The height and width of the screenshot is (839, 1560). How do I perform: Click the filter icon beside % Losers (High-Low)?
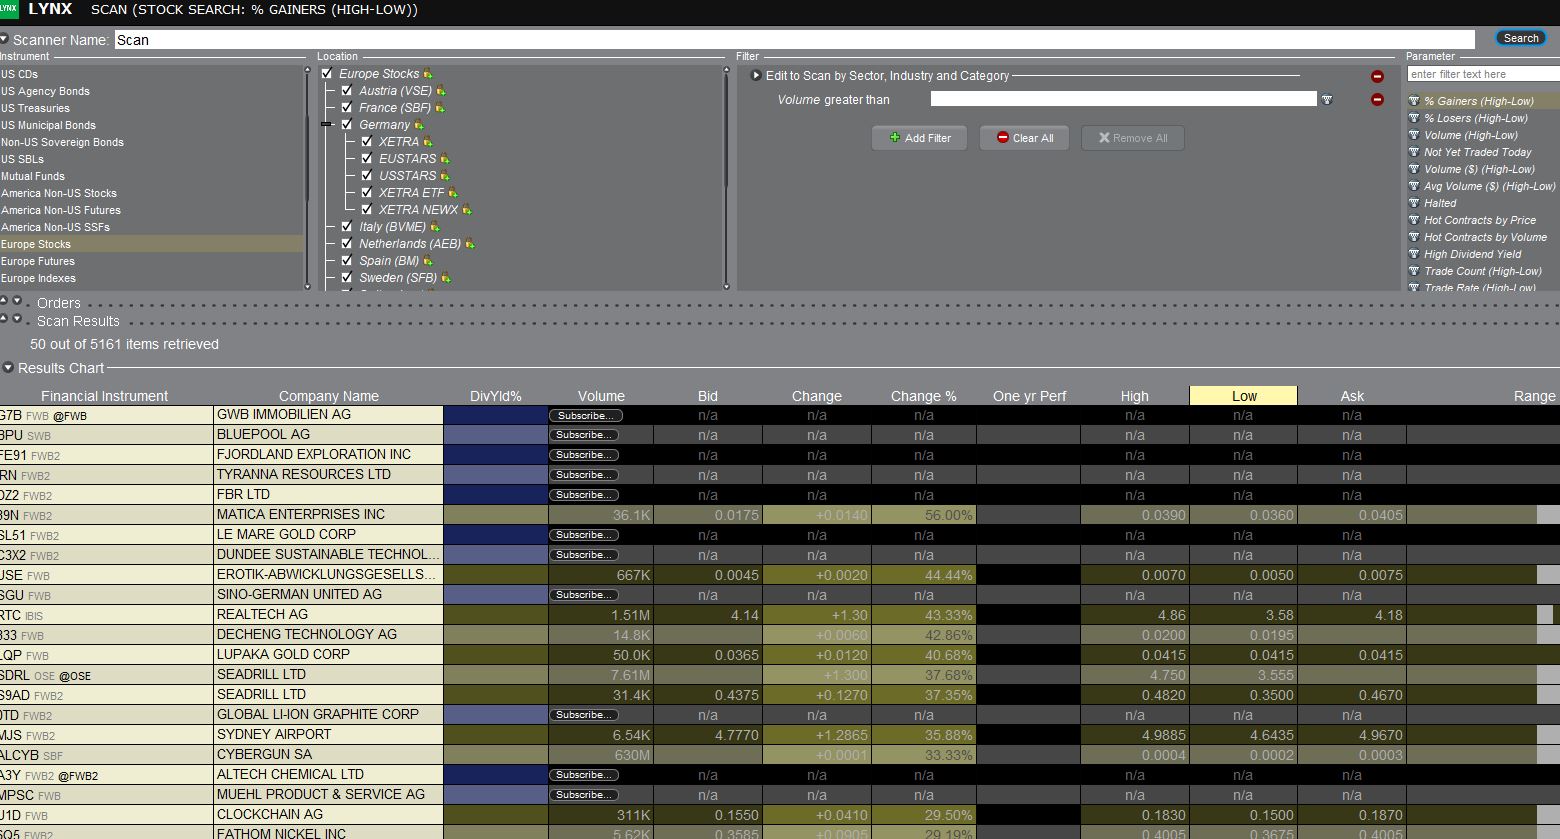(x=1414, y=118)
